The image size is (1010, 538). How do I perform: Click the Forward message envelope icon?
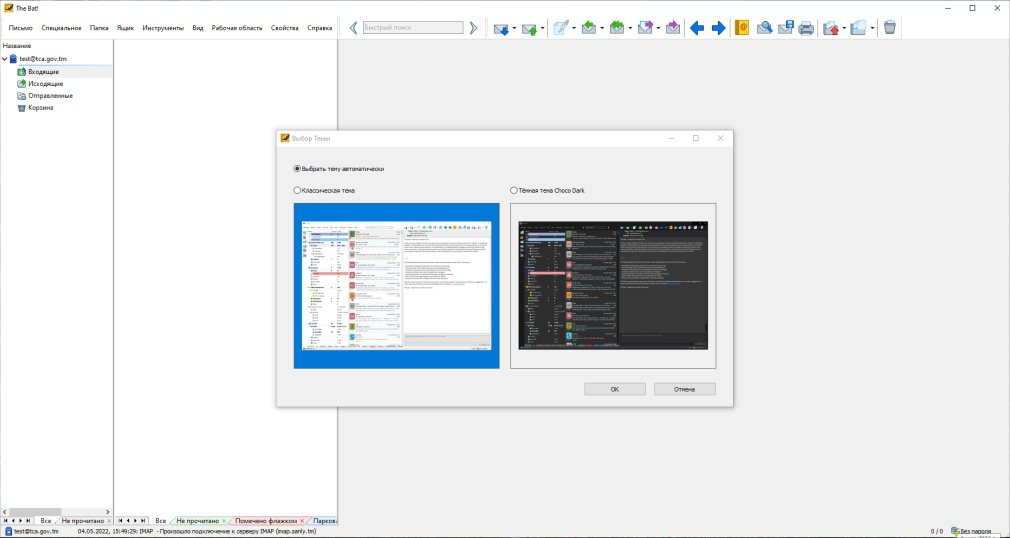[x=645, y=28]
